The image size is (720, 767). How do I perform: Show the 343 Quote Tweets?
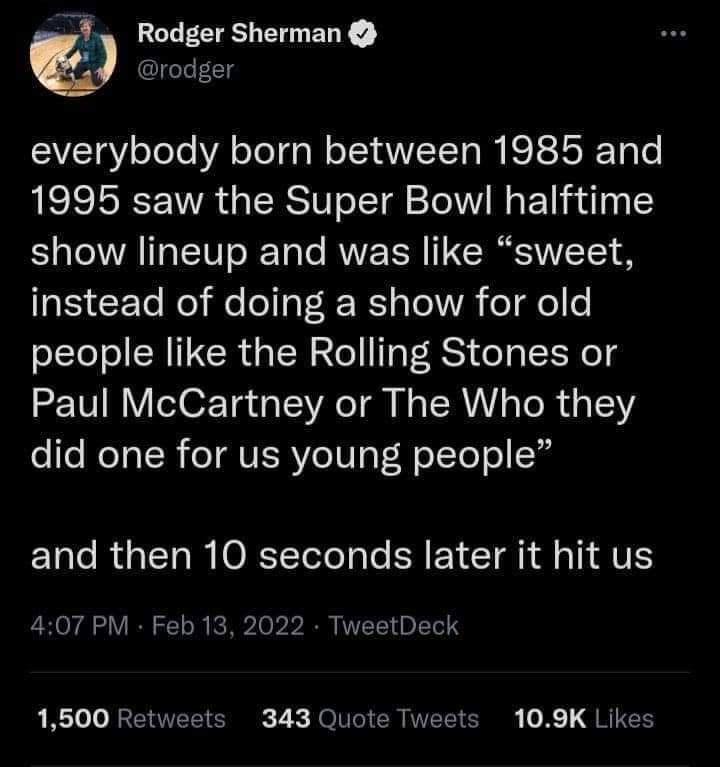tap(369, 718)
